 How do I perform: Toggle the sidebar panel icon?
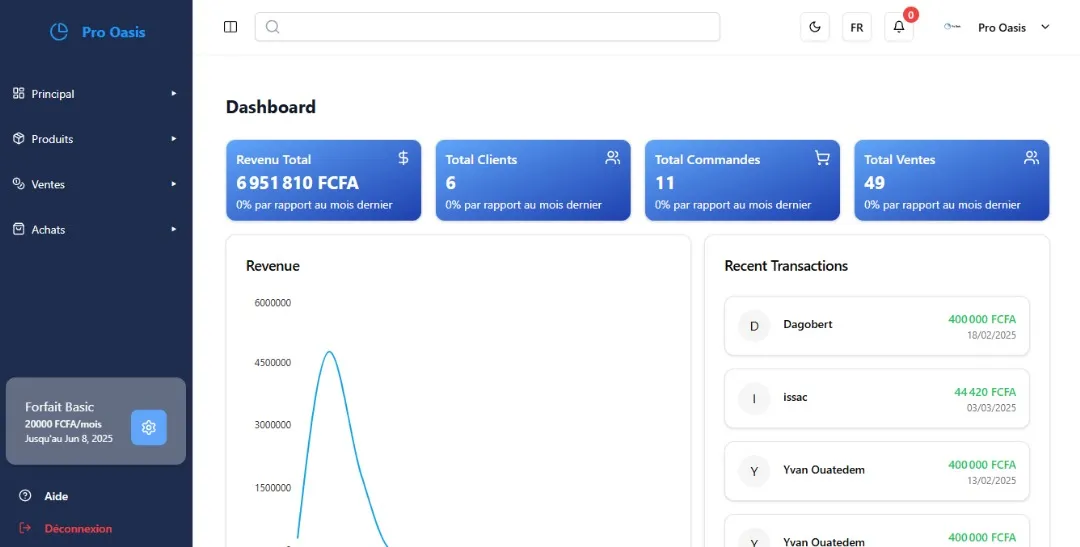click(231, 27)
